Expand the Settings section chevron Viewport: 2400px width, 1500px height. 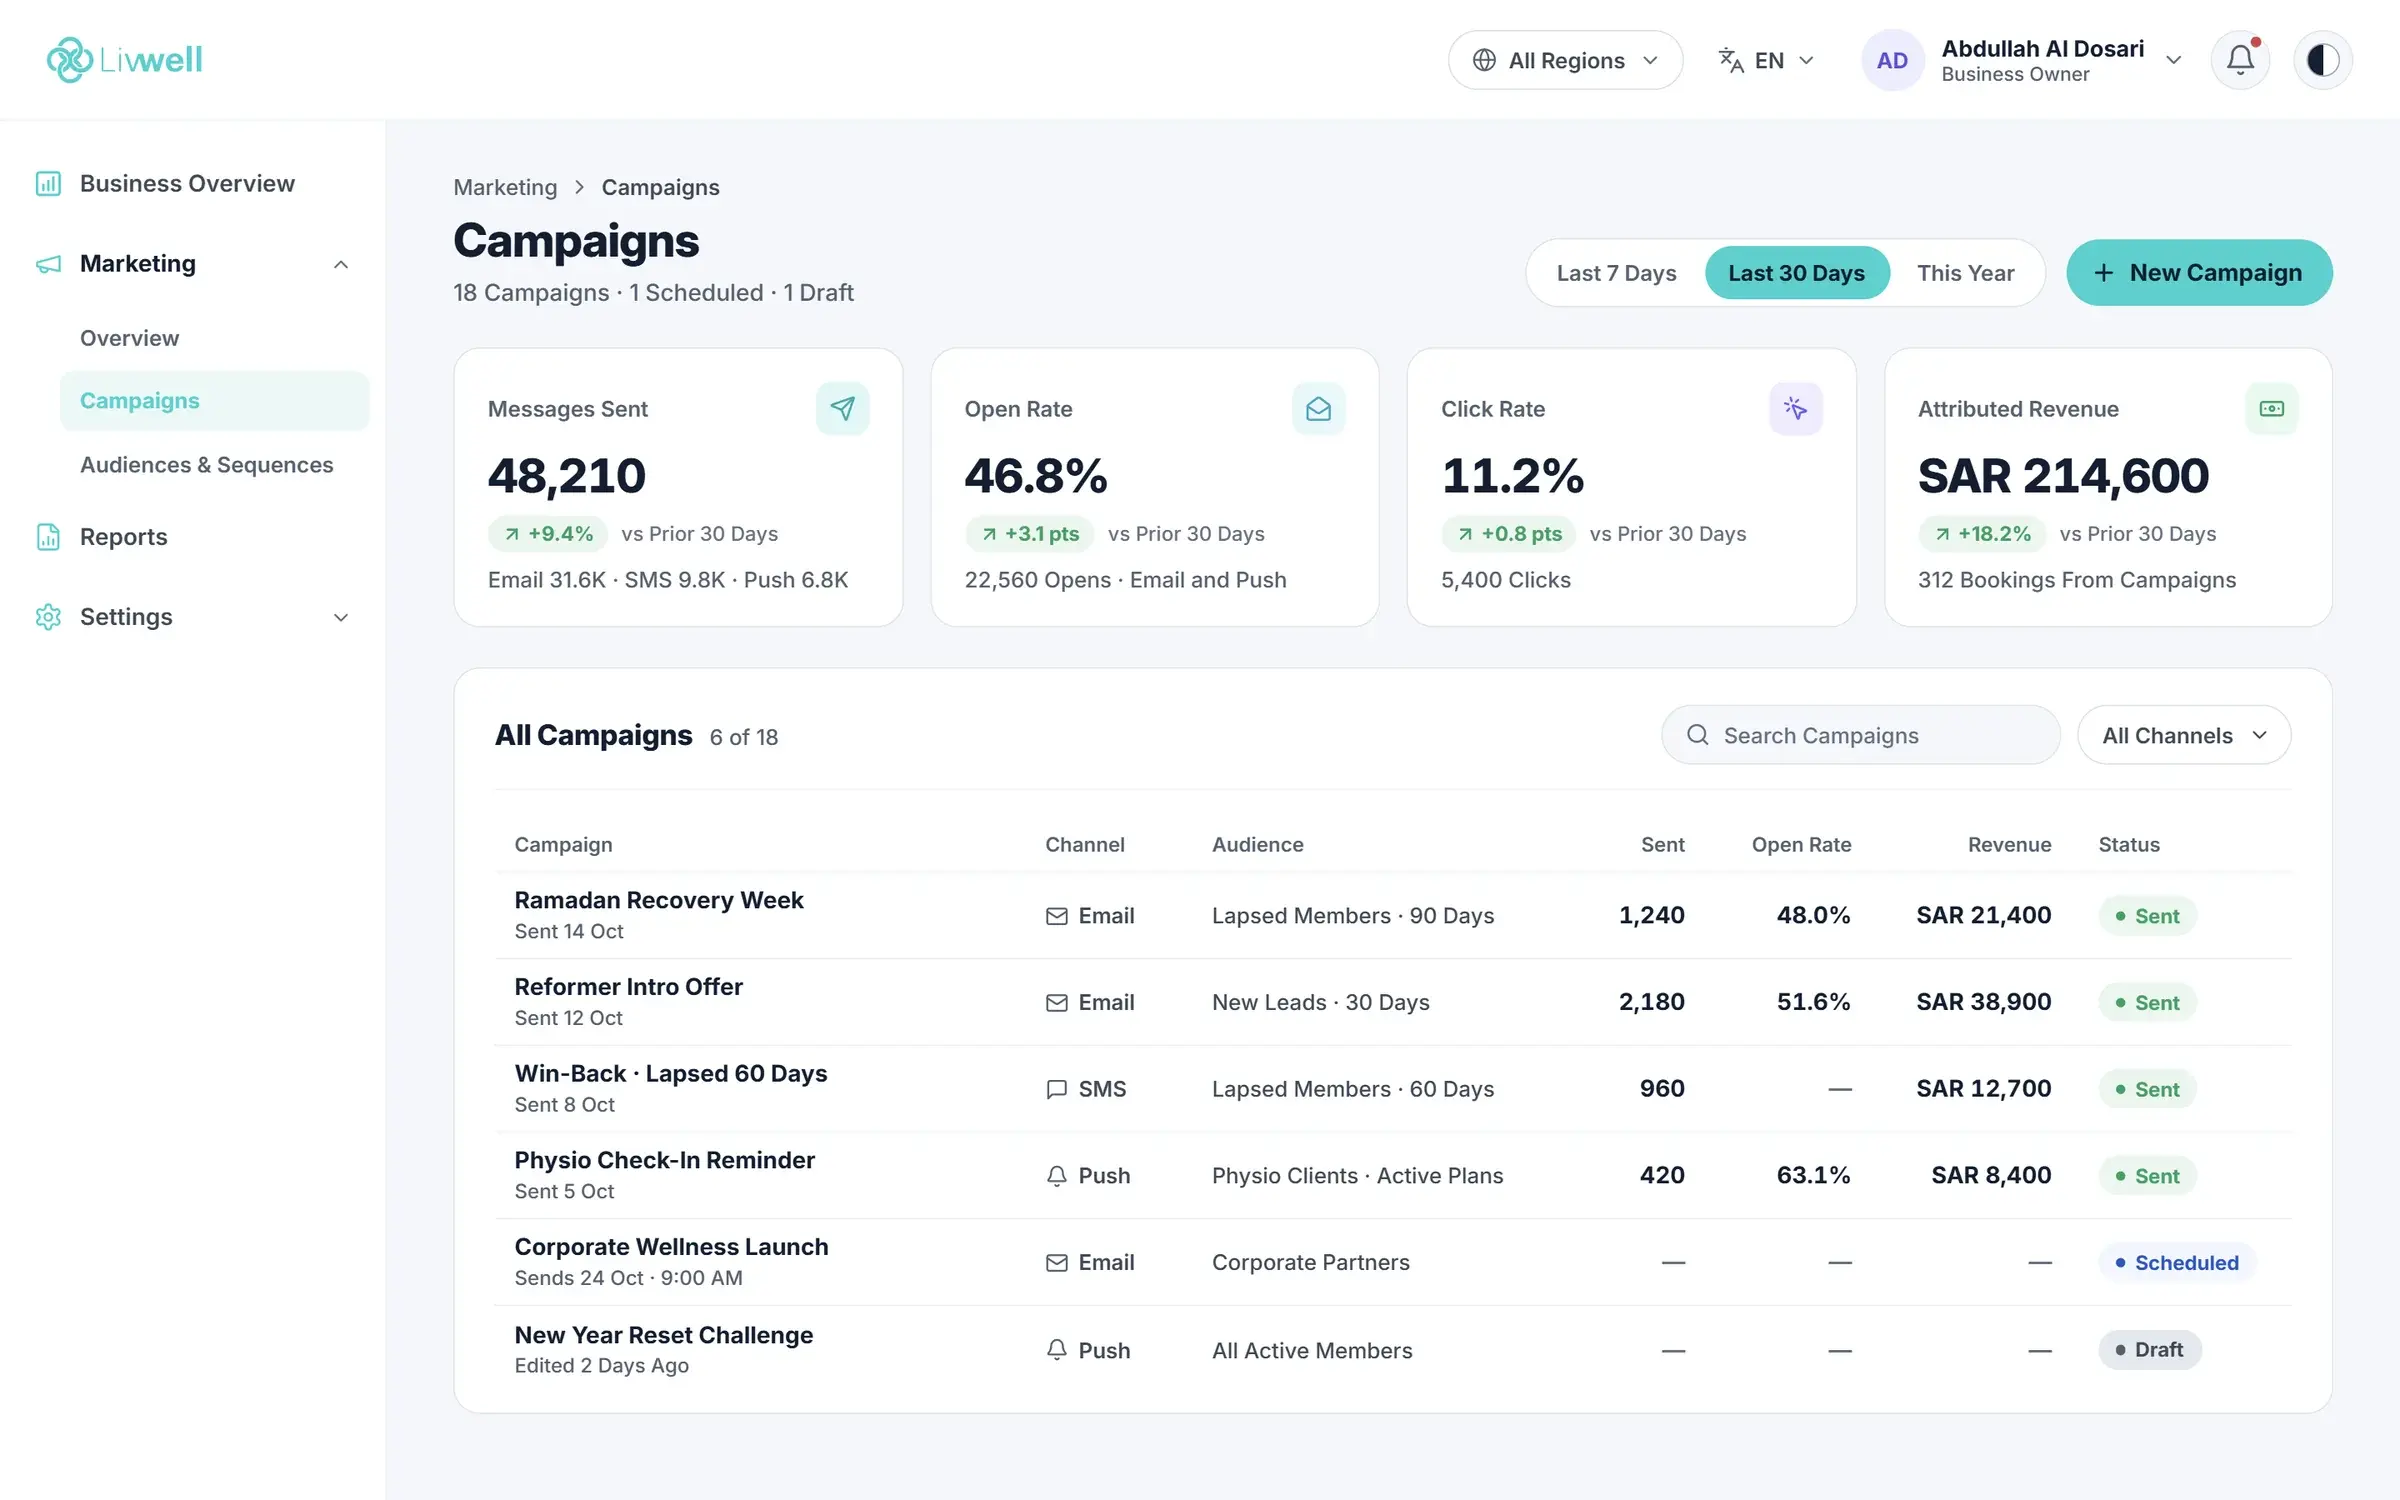tap(341, 617)
